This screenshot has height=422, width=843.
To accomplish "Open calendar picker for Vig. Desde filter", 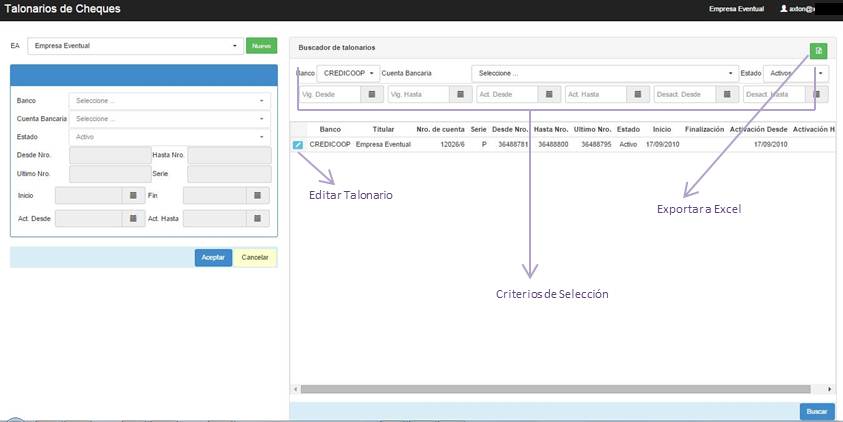I will click(372, 94).
